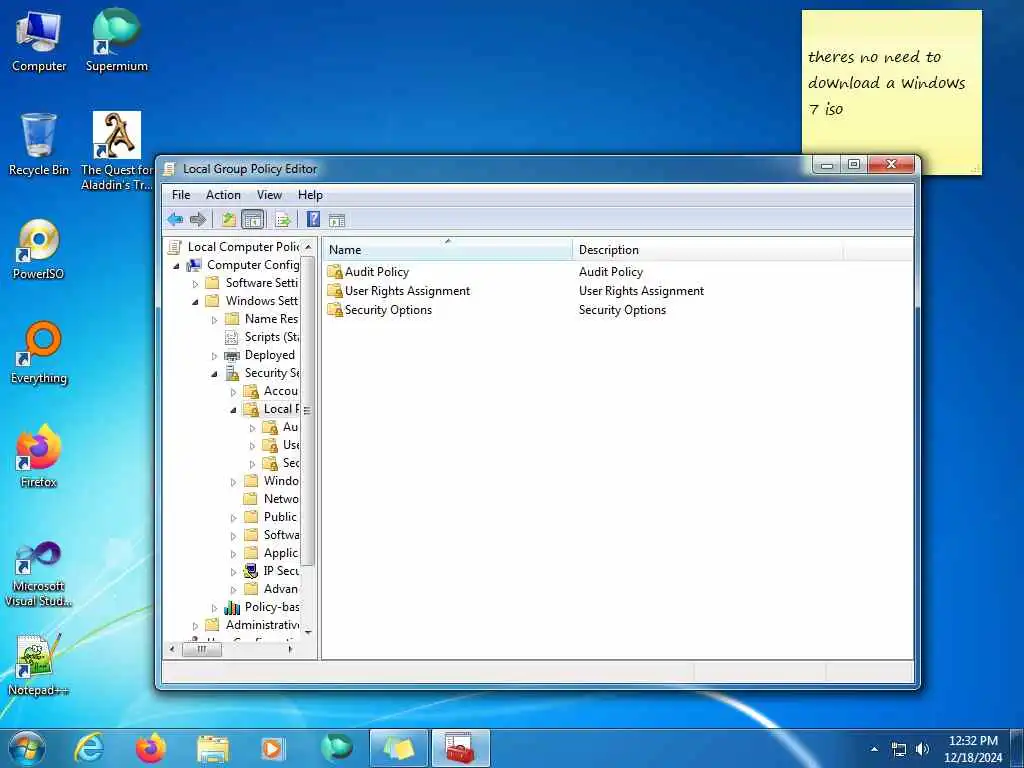Click Security Options description text
Screen dimensions: 1024x768
pyautogui.click(x=622, y=310)
